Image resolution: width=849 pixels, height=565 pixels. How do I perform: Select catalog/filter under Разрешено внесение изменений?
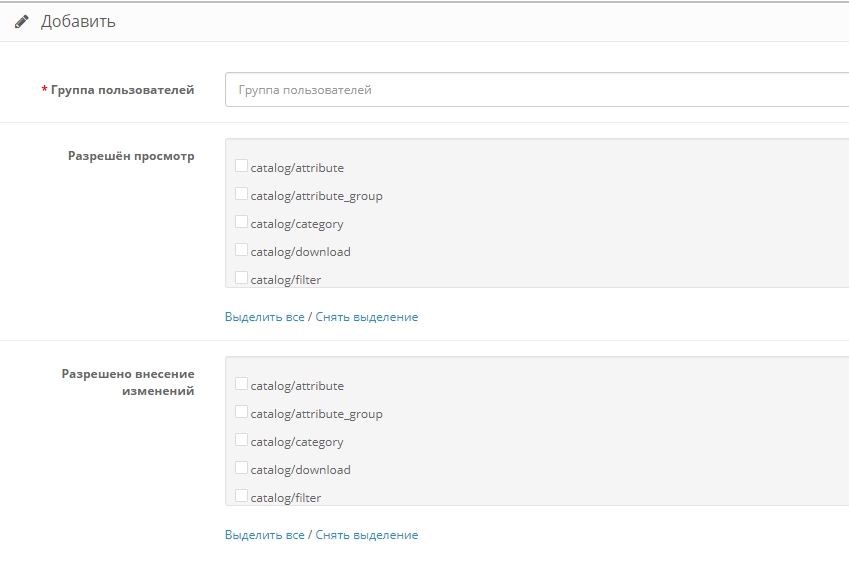241,495
